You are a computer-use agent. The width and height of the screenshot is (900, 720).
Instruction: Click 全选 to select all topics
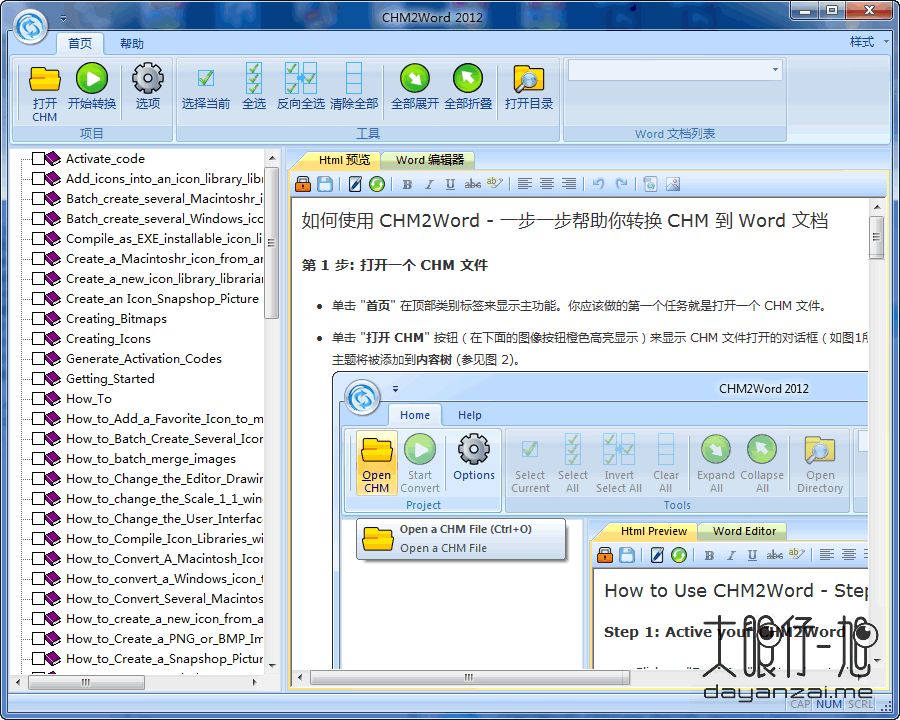click(x=254, y=87)
